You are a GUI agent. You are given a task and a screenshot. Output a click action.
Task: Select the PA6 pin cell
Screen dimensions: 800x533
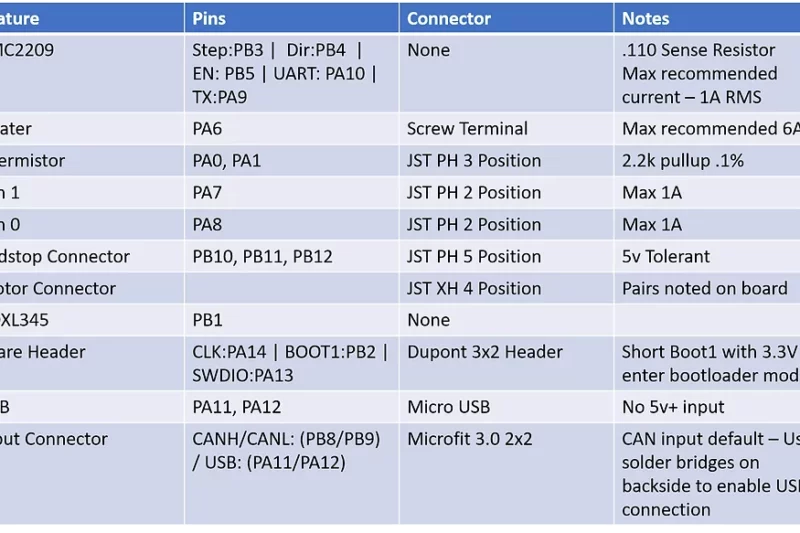click(207, 128)
